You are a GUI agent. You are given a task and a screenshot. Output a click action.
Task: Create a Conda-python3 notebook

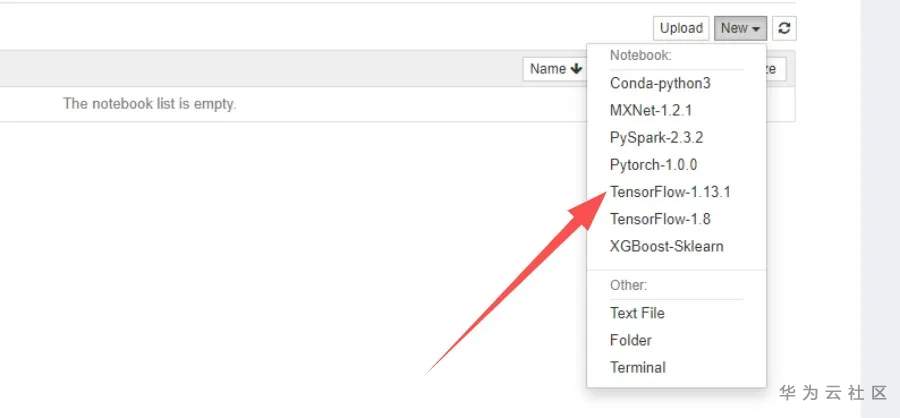click(x=660, y=83)
